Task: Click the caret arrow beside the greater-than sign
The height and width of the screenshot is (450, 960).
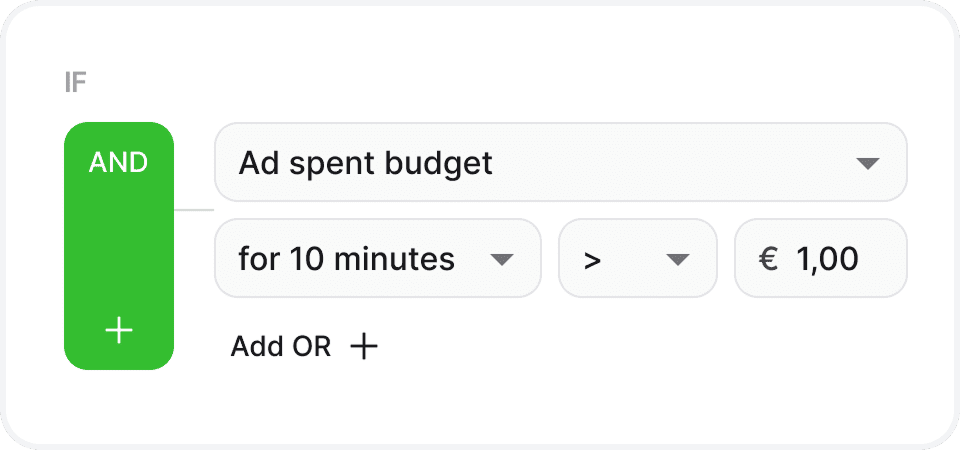Action: [678, 260]
